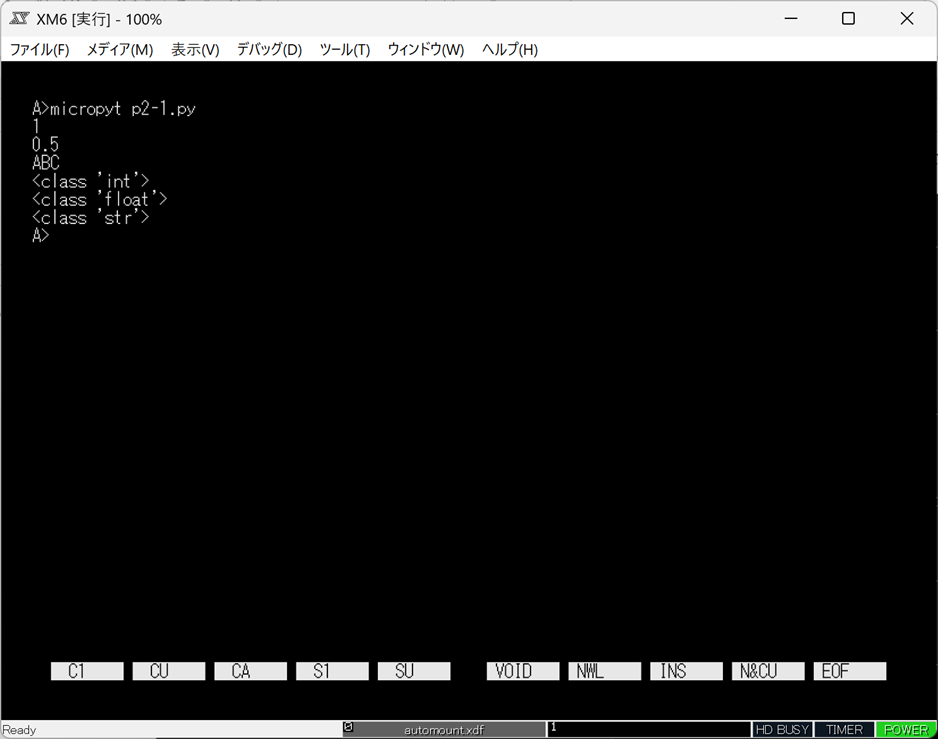Click the CU function key label
938x739 pixels.
(x=169, y=671)
